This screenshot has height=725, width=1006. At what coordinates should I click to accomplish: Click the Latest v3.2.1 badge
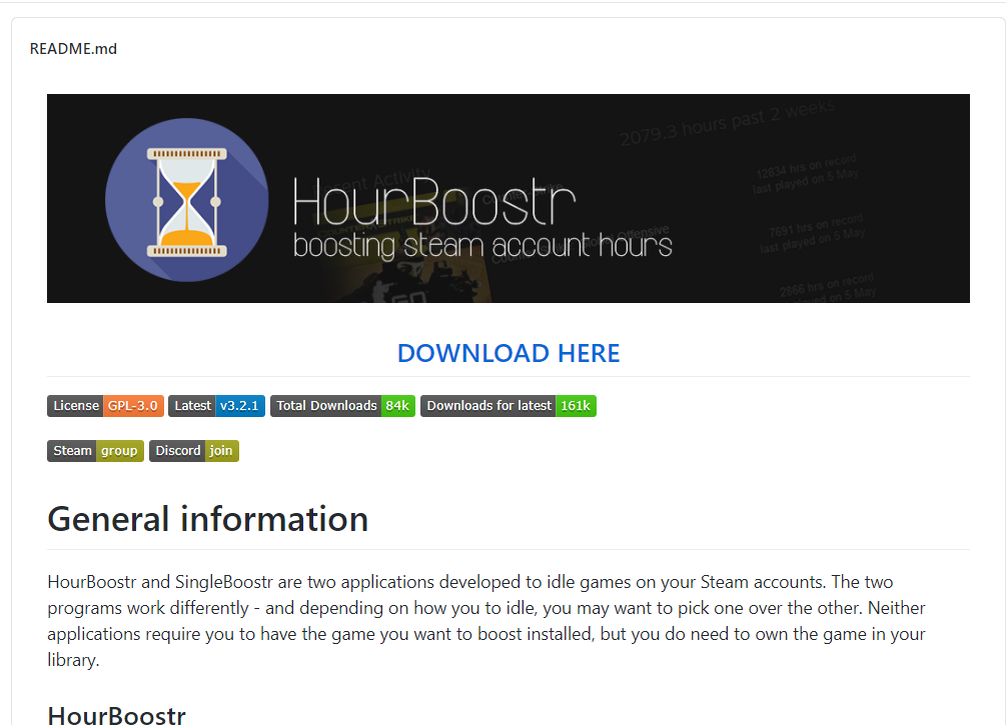(216, 405)
